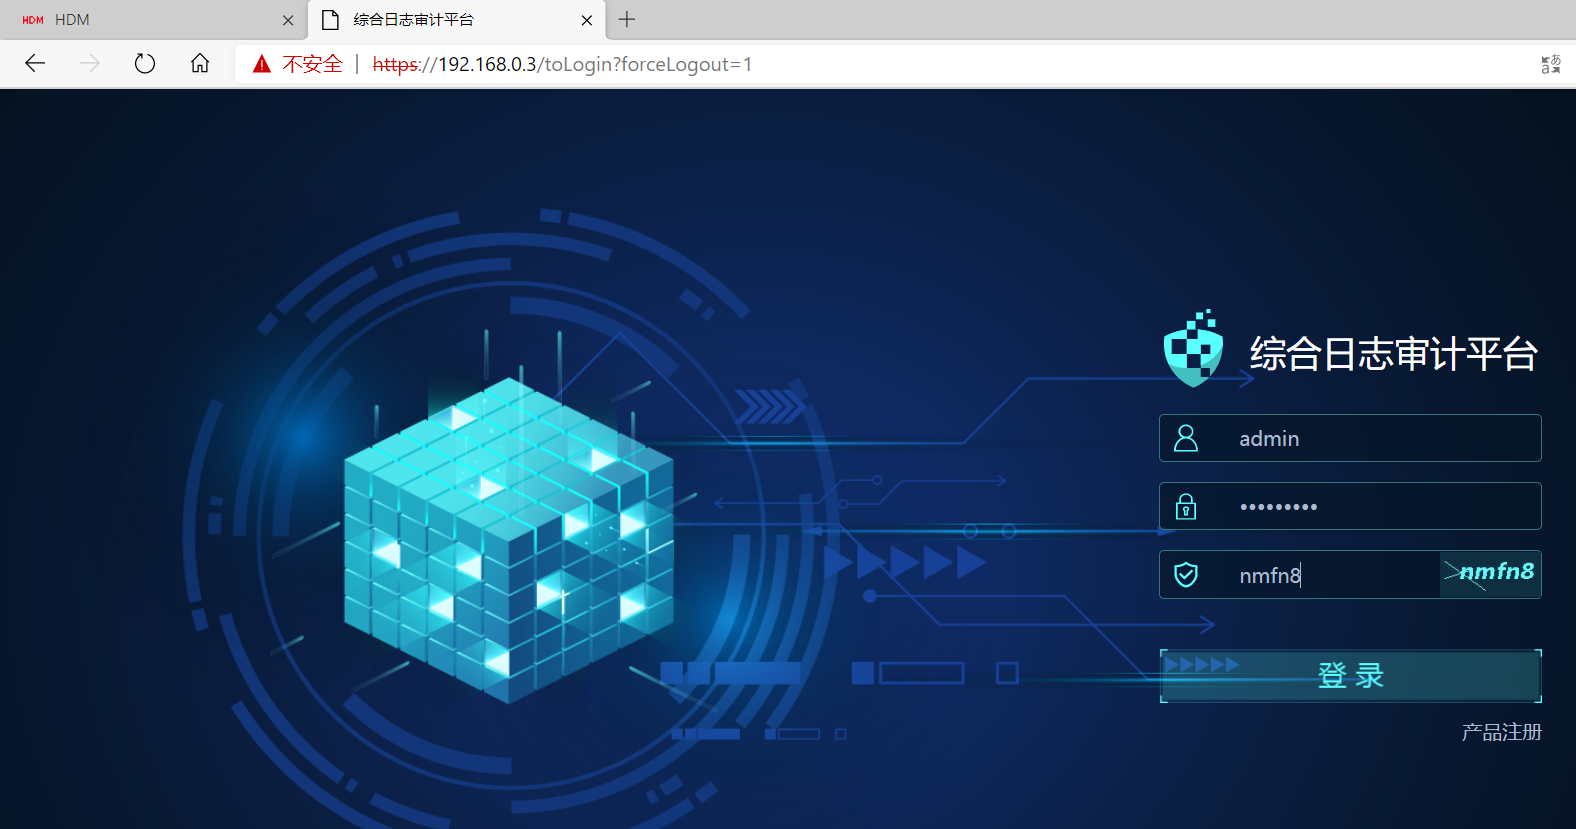Click the 不安全 security warning label
Screen dimensions: 1576x829
(312, 64)
